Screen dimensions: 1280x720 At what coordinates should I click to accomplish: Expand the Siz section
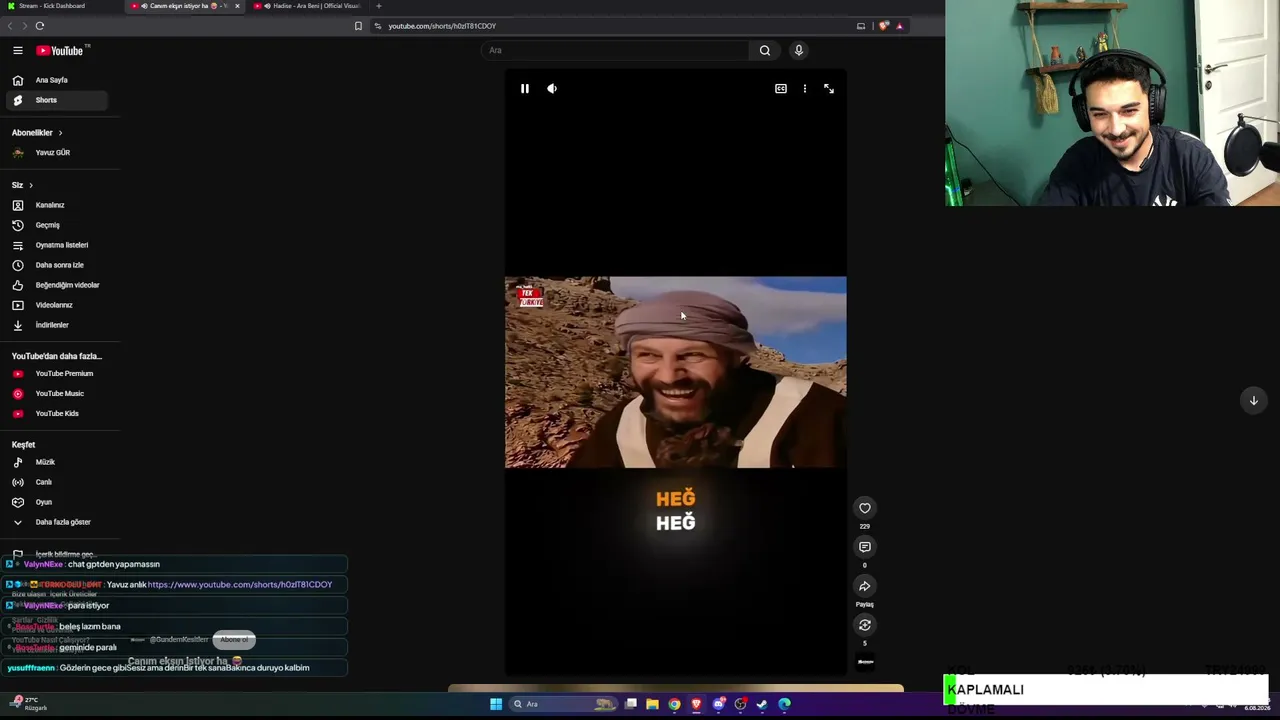pos(22,185)
